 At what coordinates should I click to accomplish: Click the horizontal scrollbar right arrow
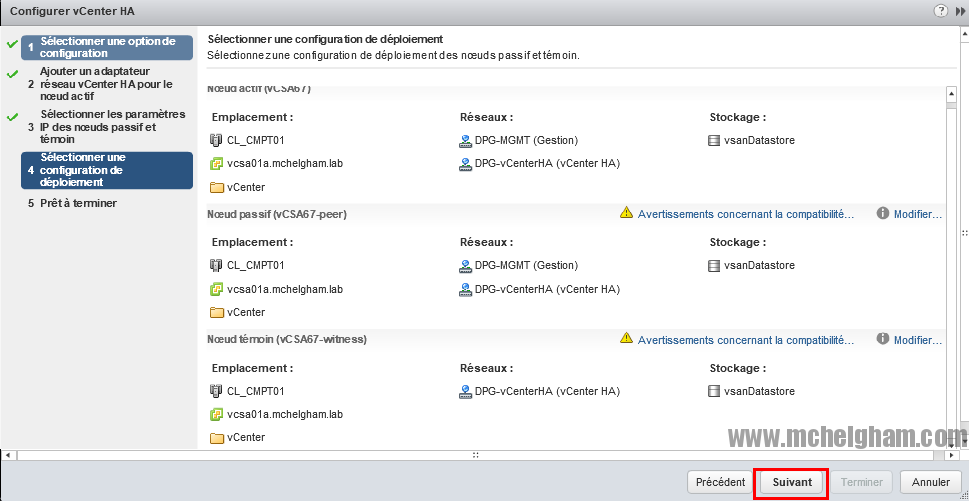(x=952, y=455)
